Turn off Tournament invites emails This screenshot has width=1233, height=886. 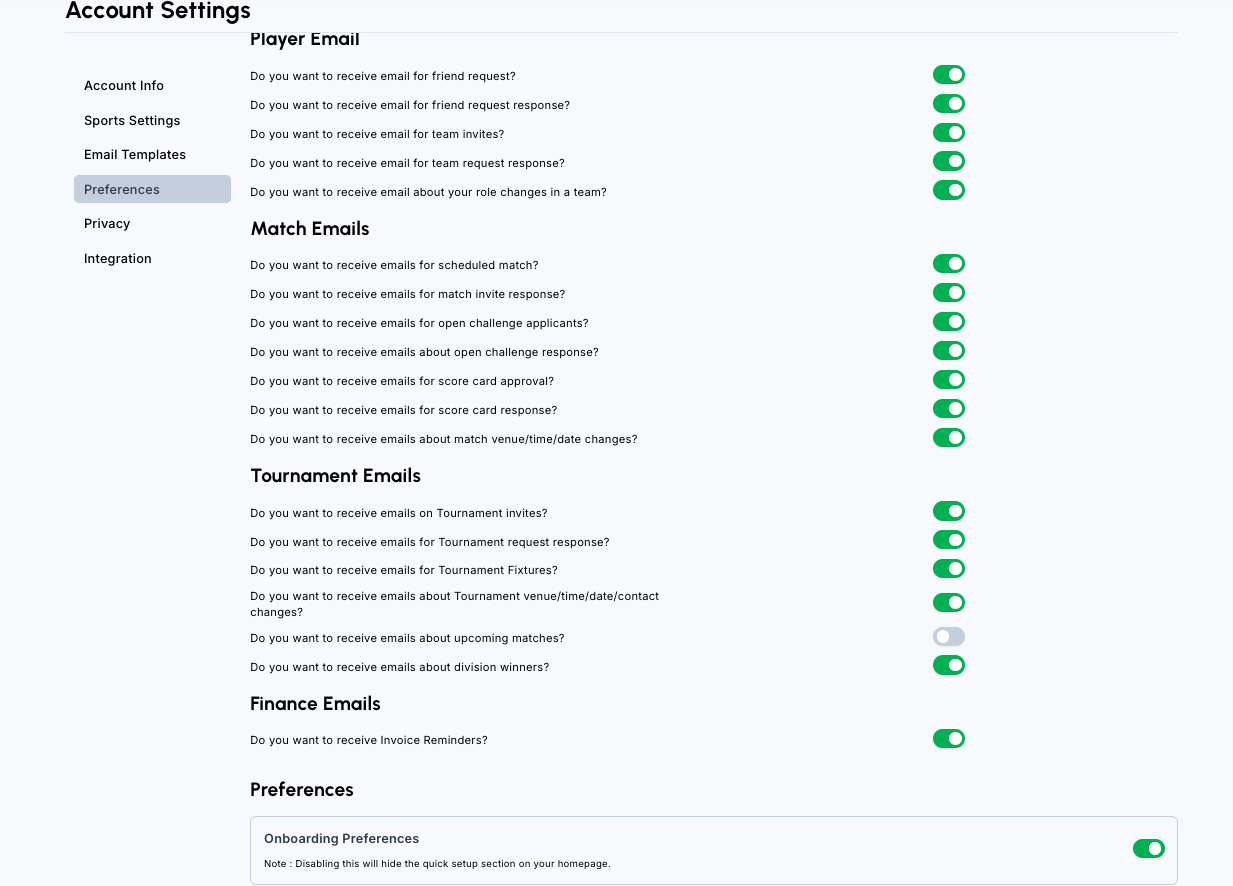pyautogui.click(x=948, y=512)
